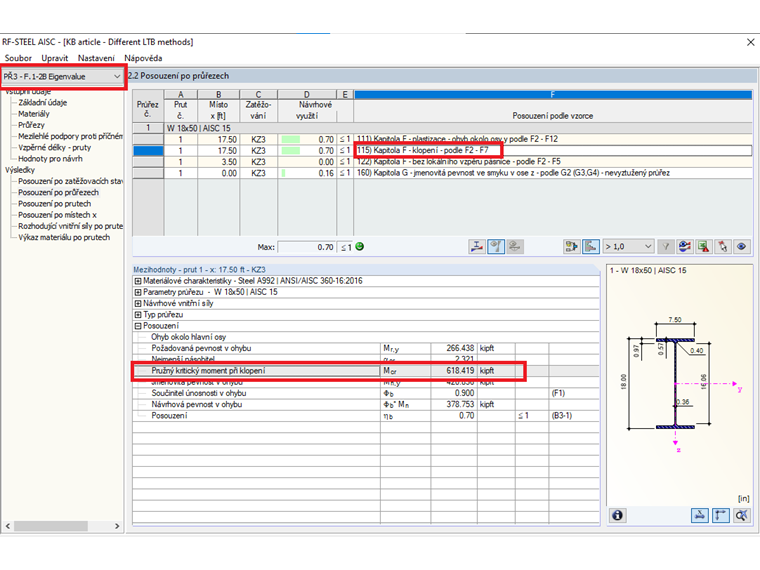This screenshot has height=570, width=760.
Task: Open 'Rozhodující vnitřní síly po prute' results
Action: (70, 226)
